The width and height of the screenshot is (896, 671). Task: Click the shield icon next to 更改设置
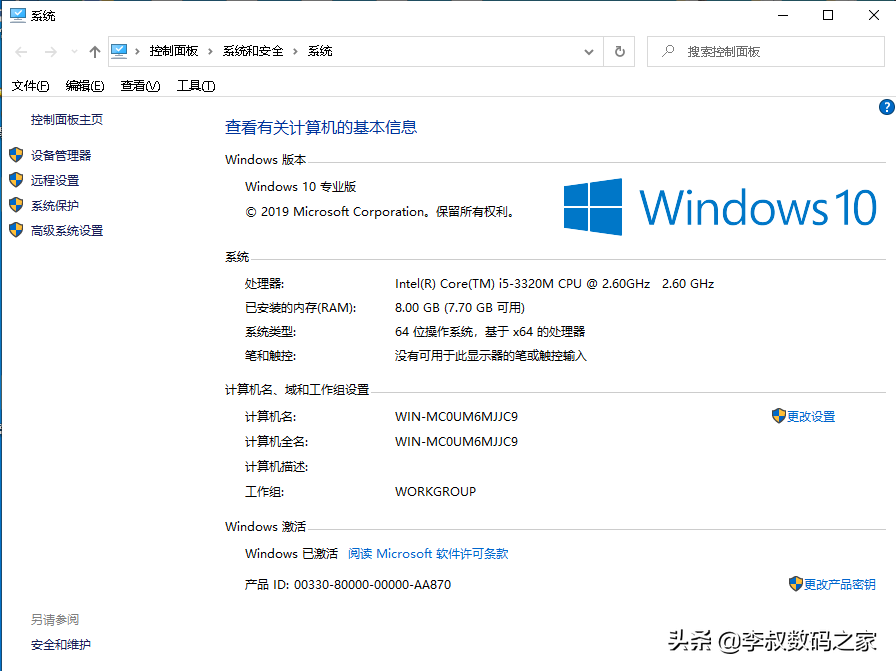(x=778, y=416)
